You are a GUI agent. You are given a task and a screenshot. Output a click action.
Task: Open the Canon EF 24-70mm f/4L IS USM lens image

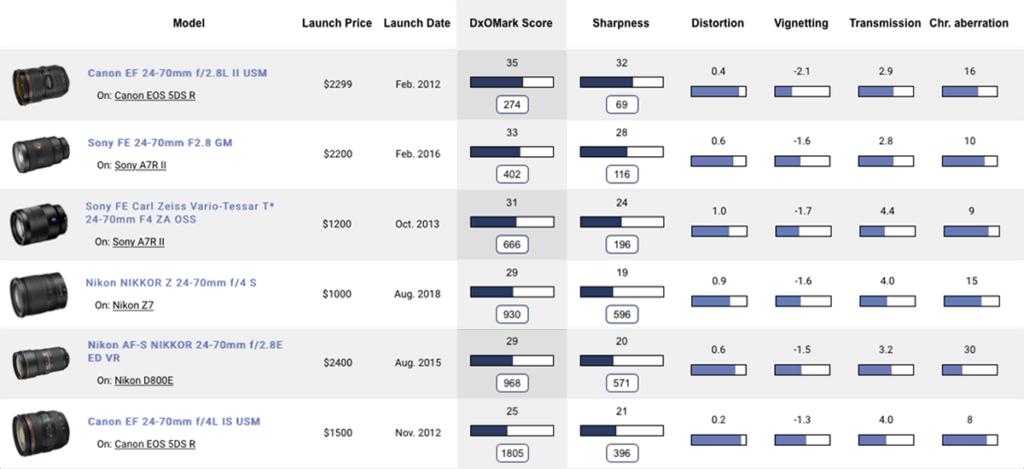click(40, 433)
